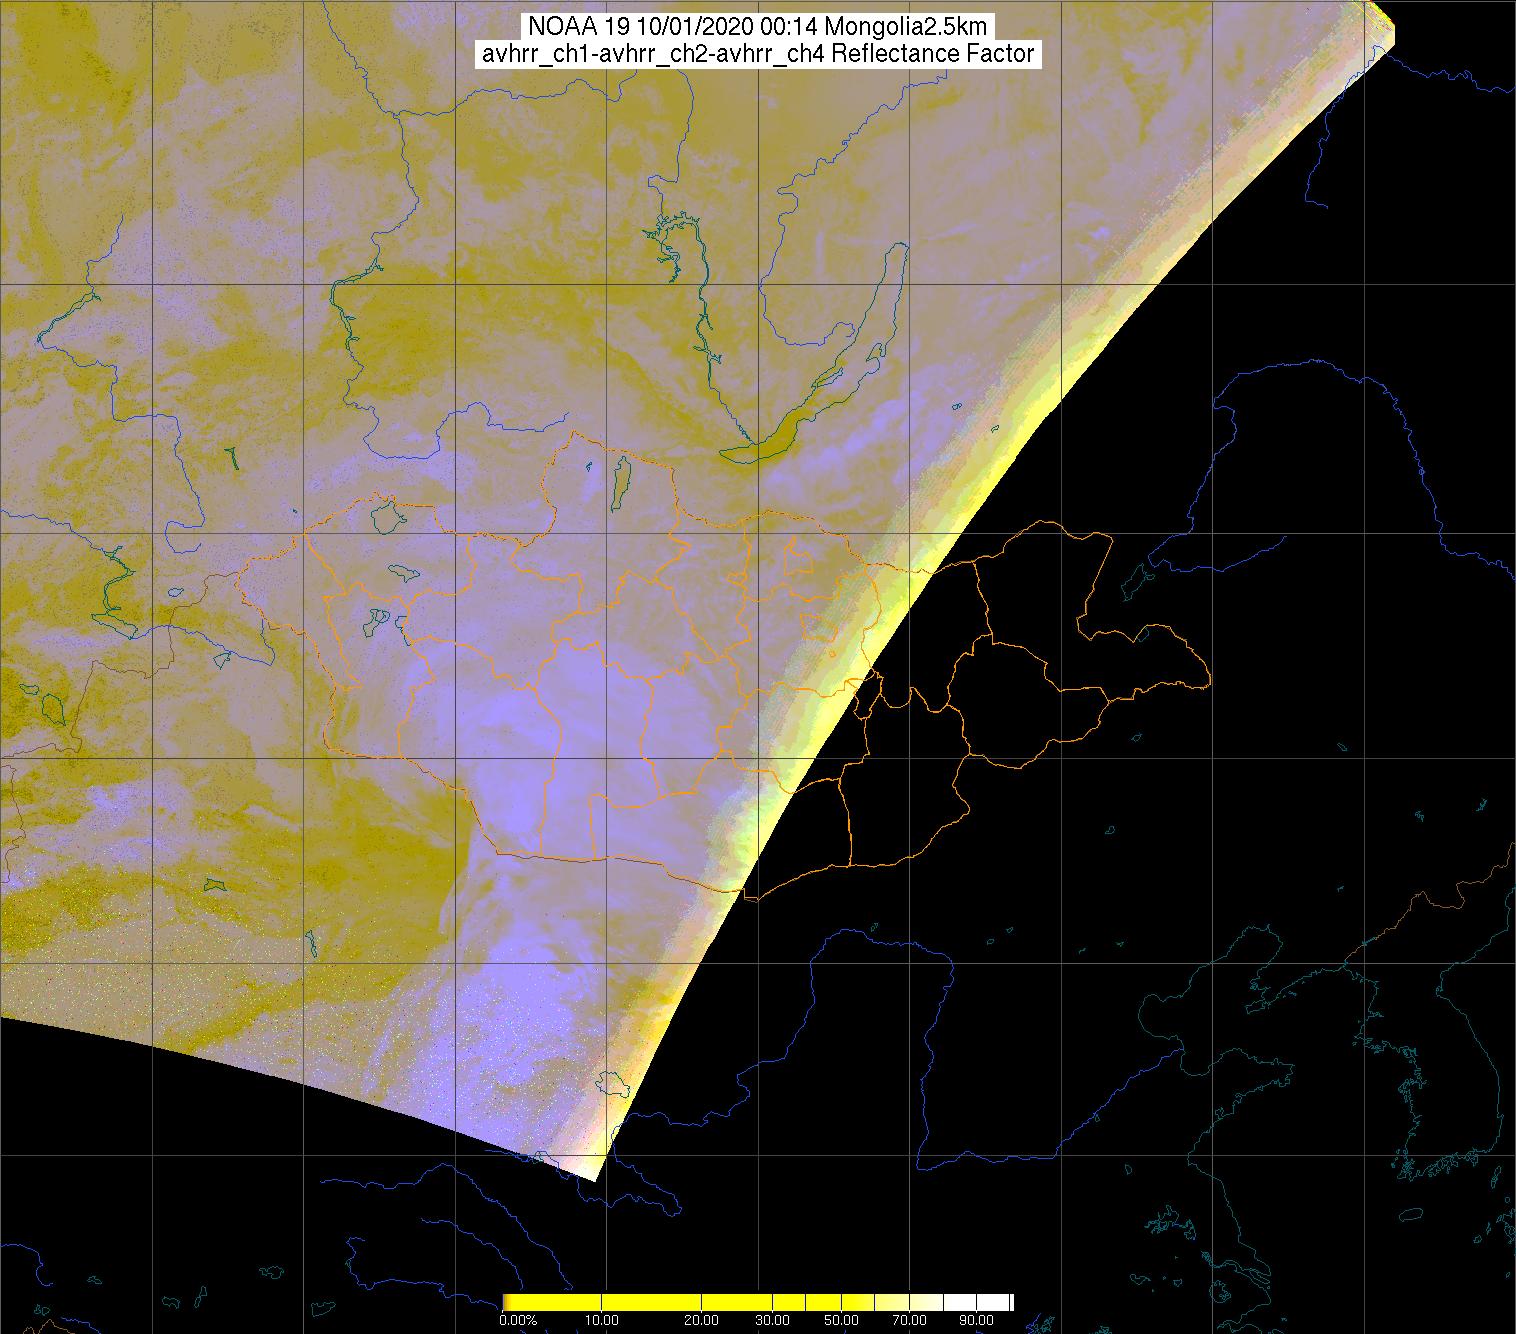Click the white high end of the reflectance colorbar

coord(979,1302)
